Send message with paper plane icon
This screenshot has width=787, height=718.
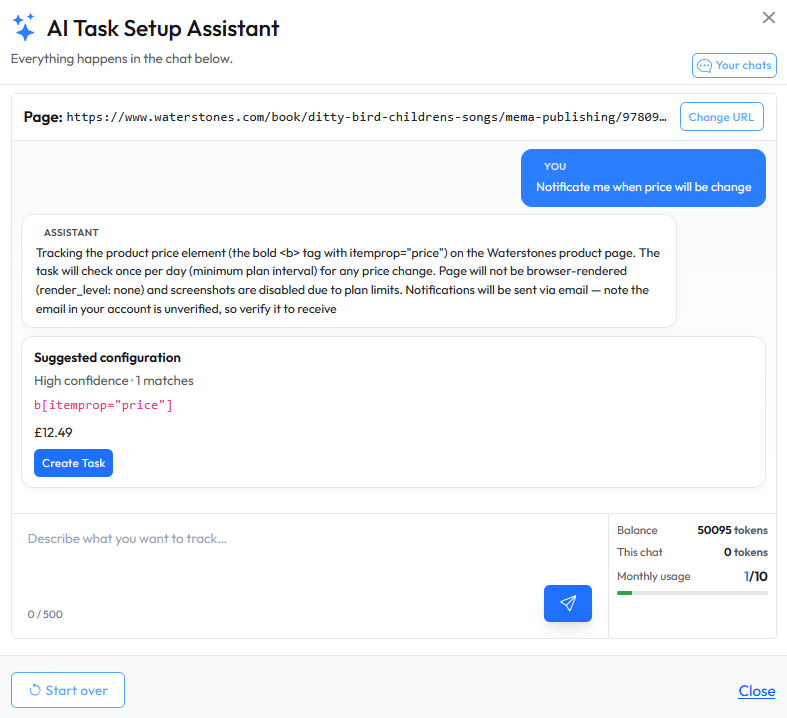568,603
